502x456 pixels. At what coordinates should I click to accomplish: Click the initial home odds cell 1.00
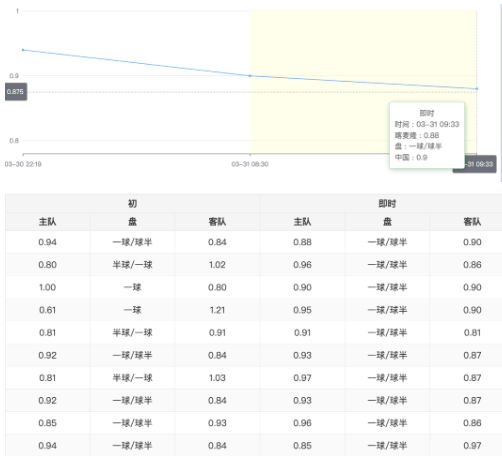pos(48,287)
